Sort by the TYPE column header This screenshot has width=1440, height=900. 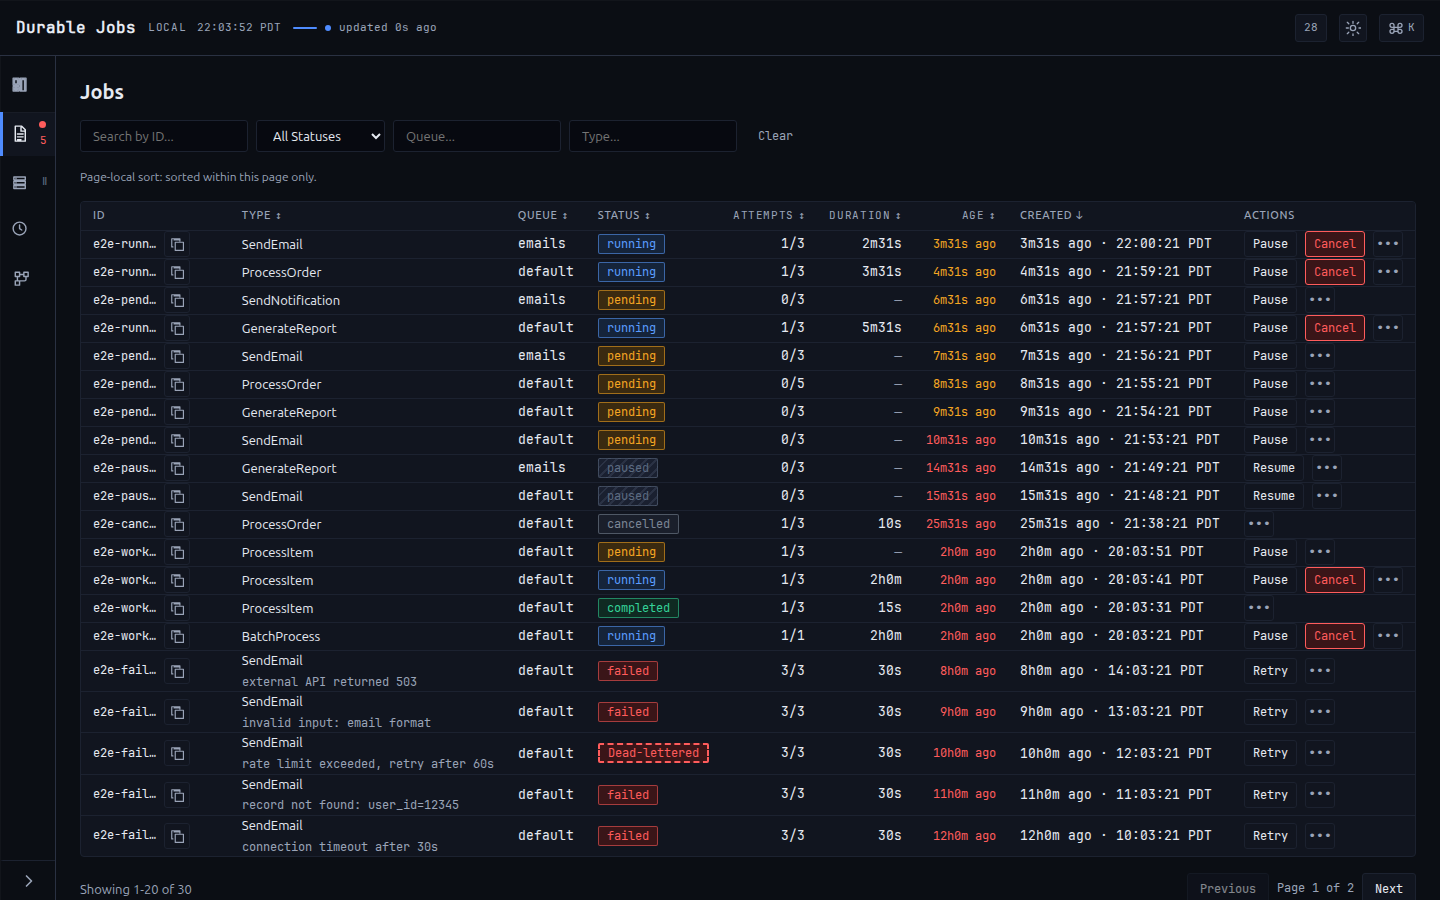(x=261, y=215)
